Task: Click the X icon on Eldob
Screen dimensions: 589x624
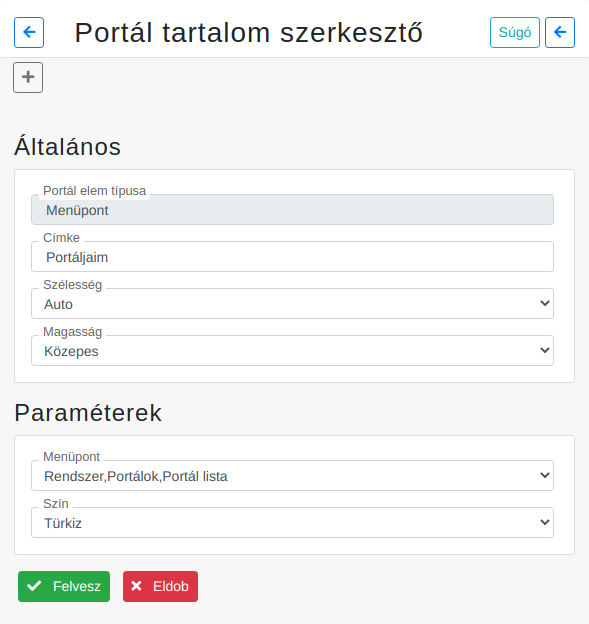Action: [x=136, y=586]
